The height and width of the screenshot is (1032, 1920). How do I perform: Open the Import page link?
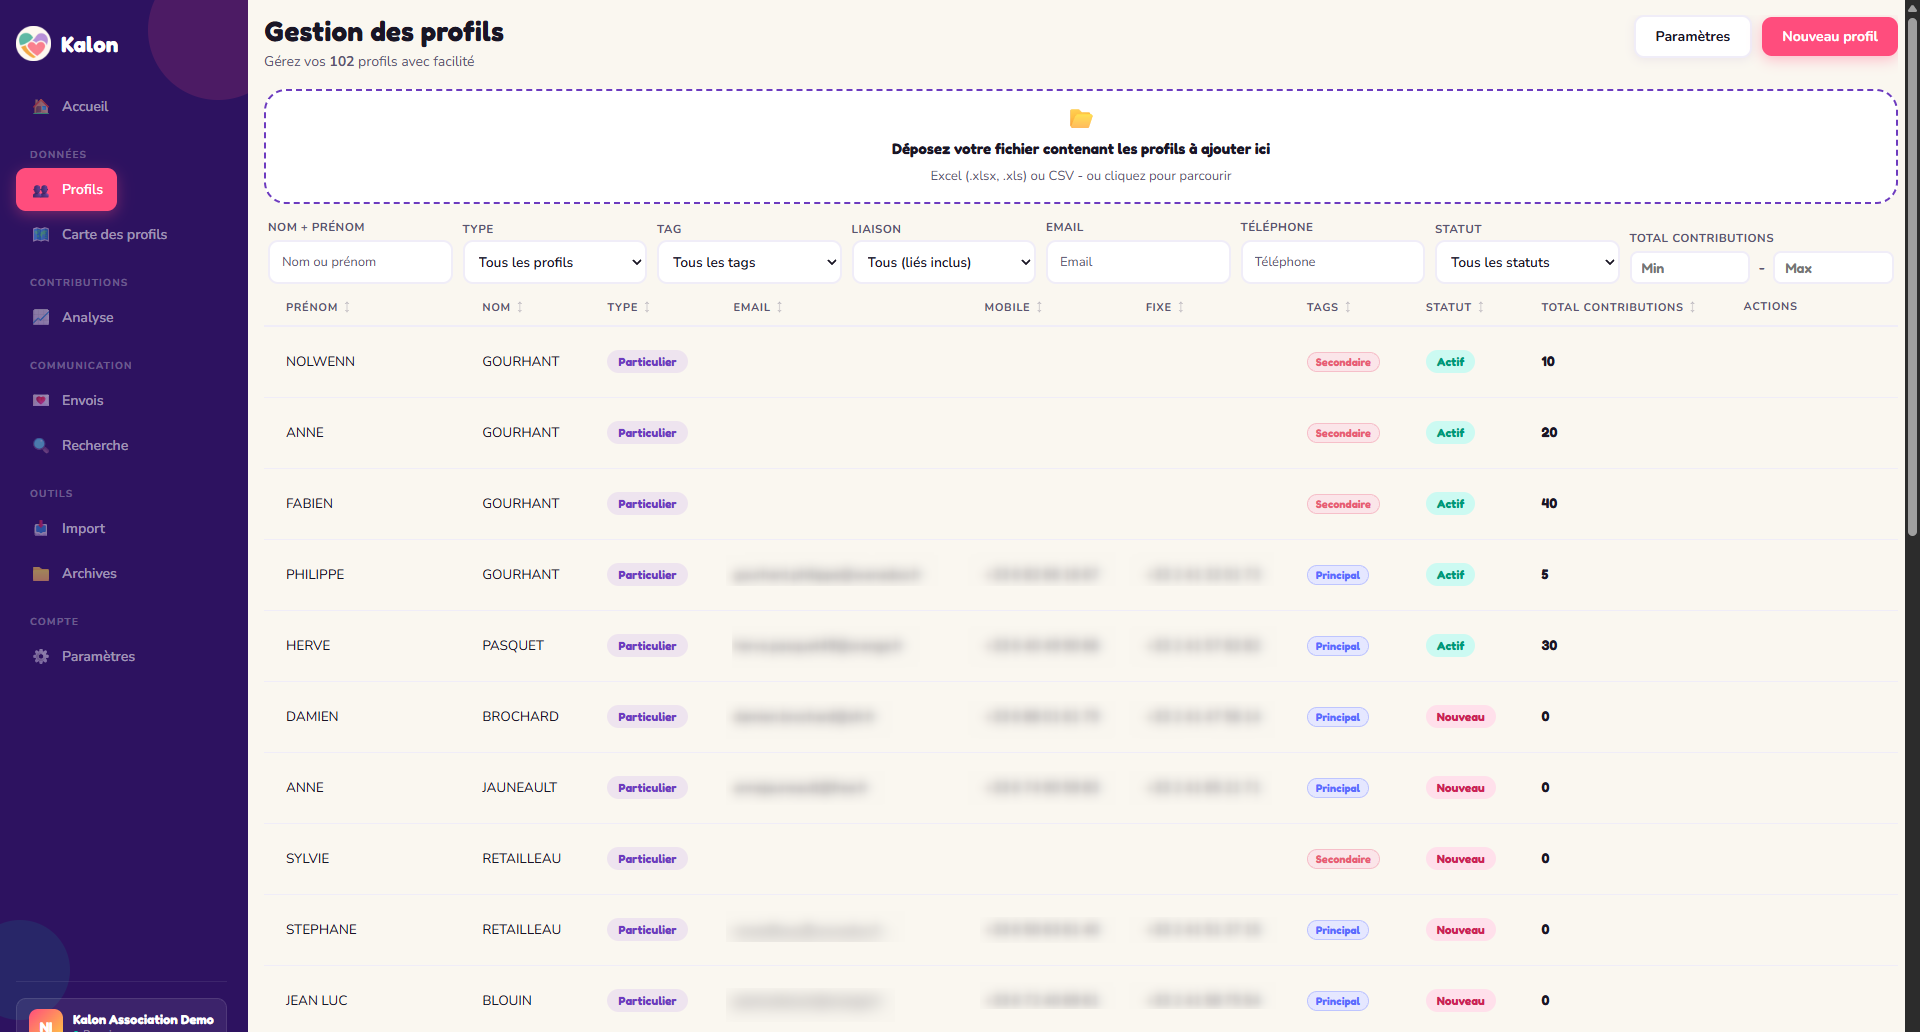click(x=83, y=528)
